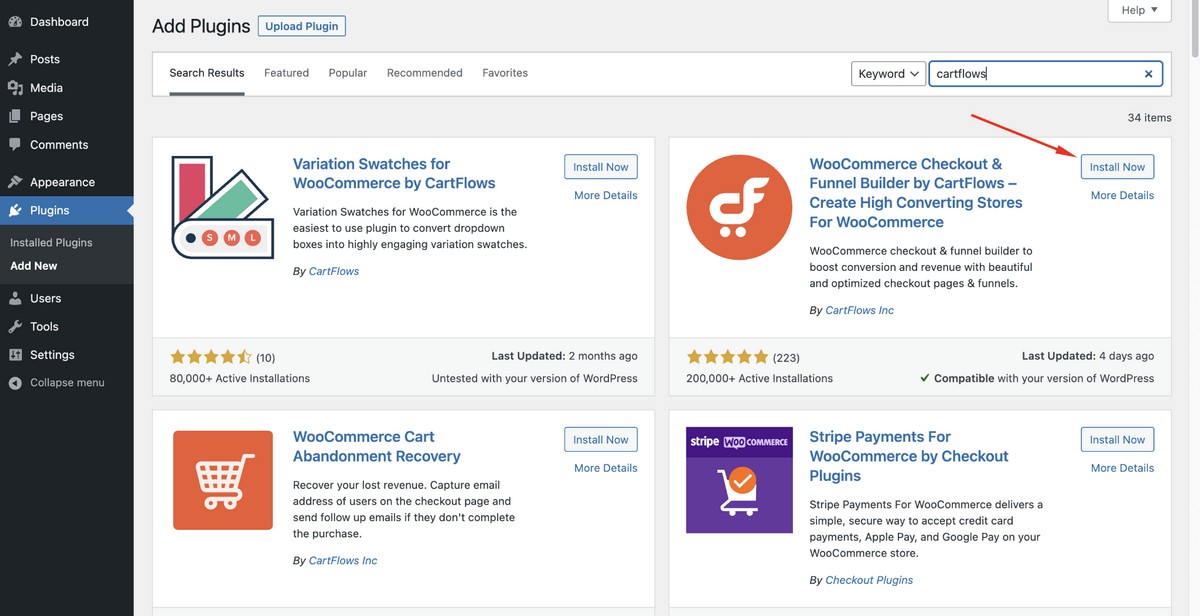The image size is (1200, 616).
Task: Open Checkout Plugins author link
Action: click(x=869, y=580)
